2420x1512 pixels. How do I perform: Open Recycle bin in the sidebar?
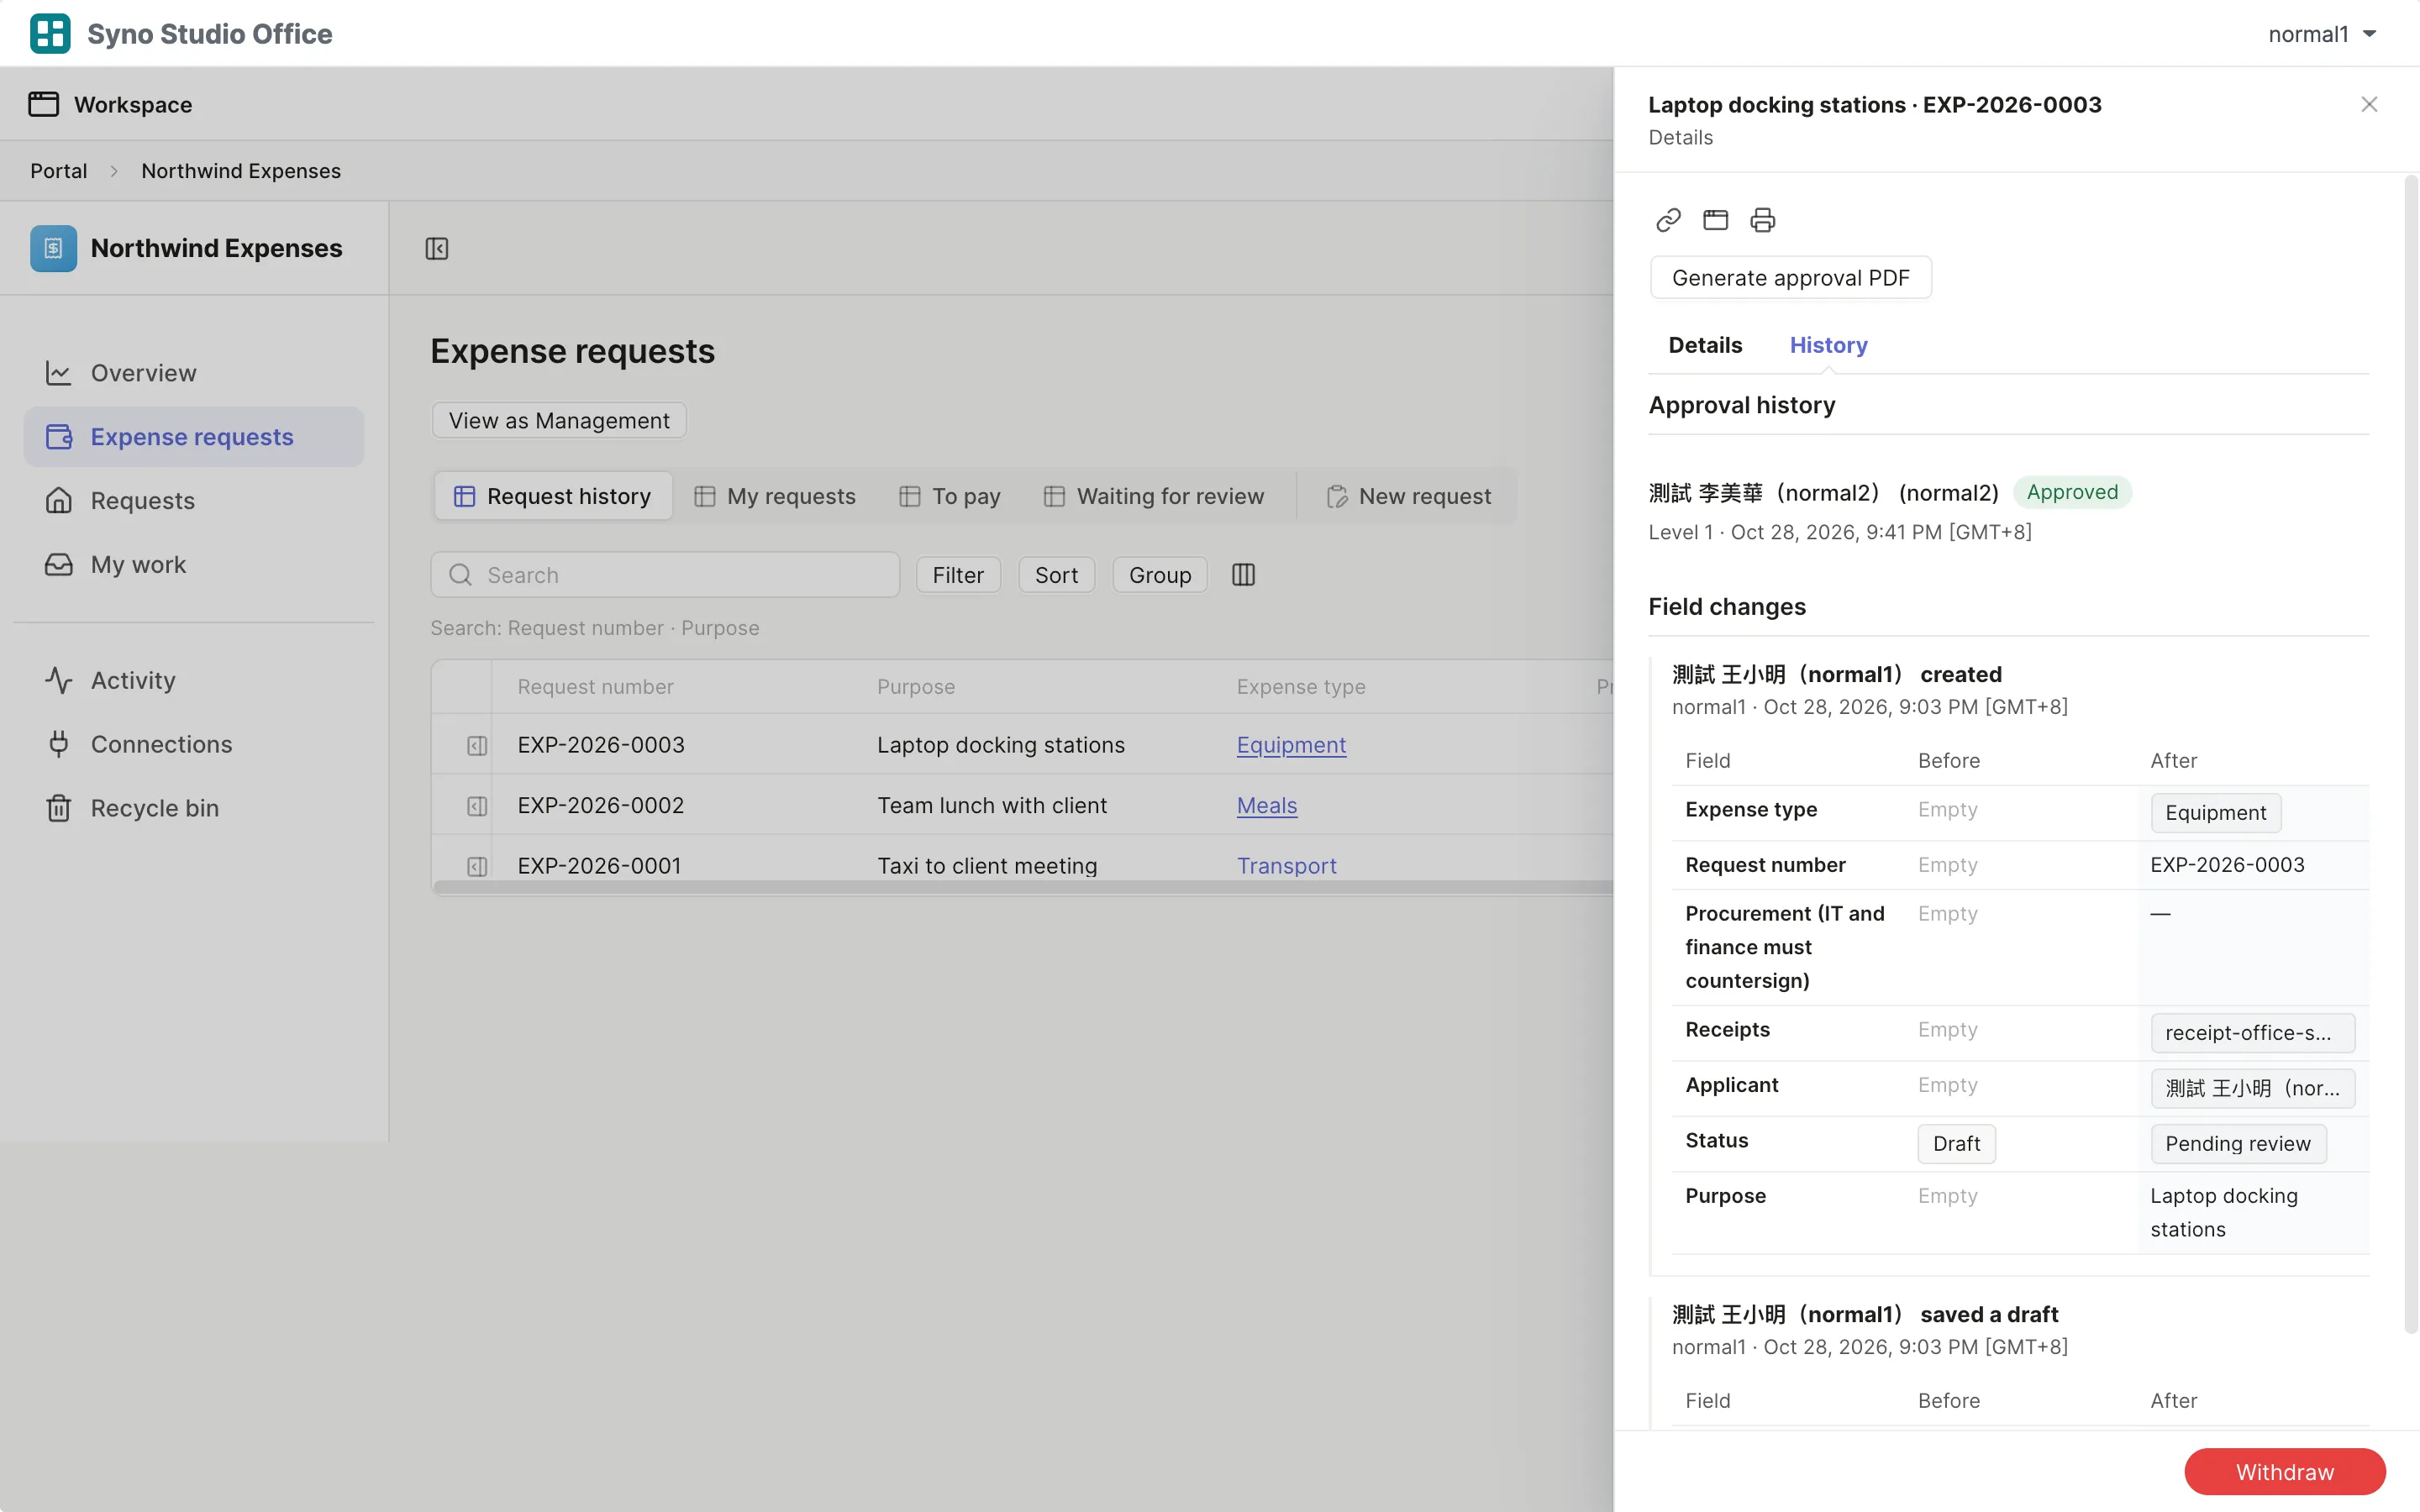pos(194,808)
